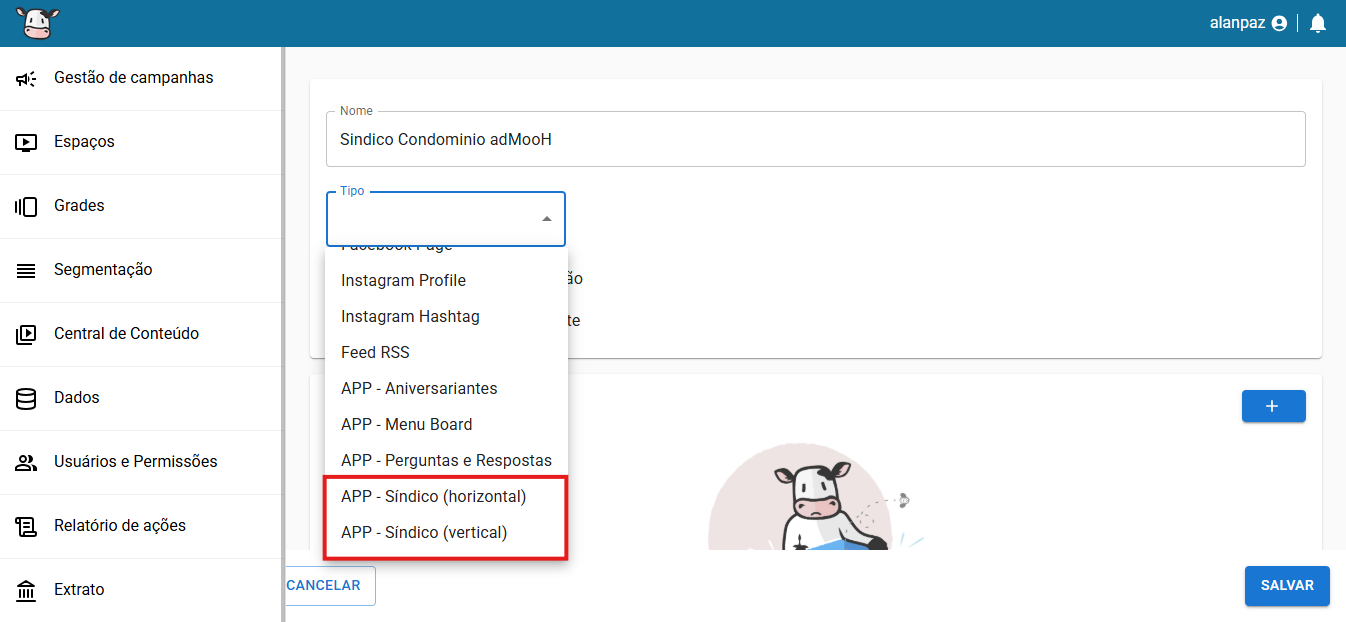
Task: Click the SALVAR button
Action: click(1287, 586)
